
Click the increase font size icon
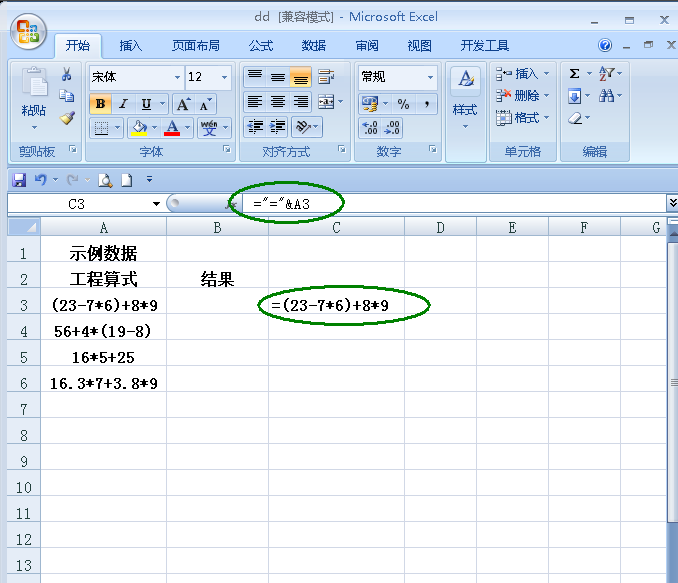[183, 104]
